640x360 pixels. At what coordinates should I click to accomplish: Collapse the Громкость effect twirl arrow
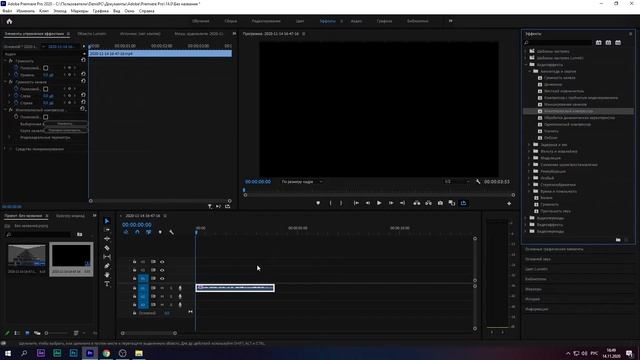point(6,61)
